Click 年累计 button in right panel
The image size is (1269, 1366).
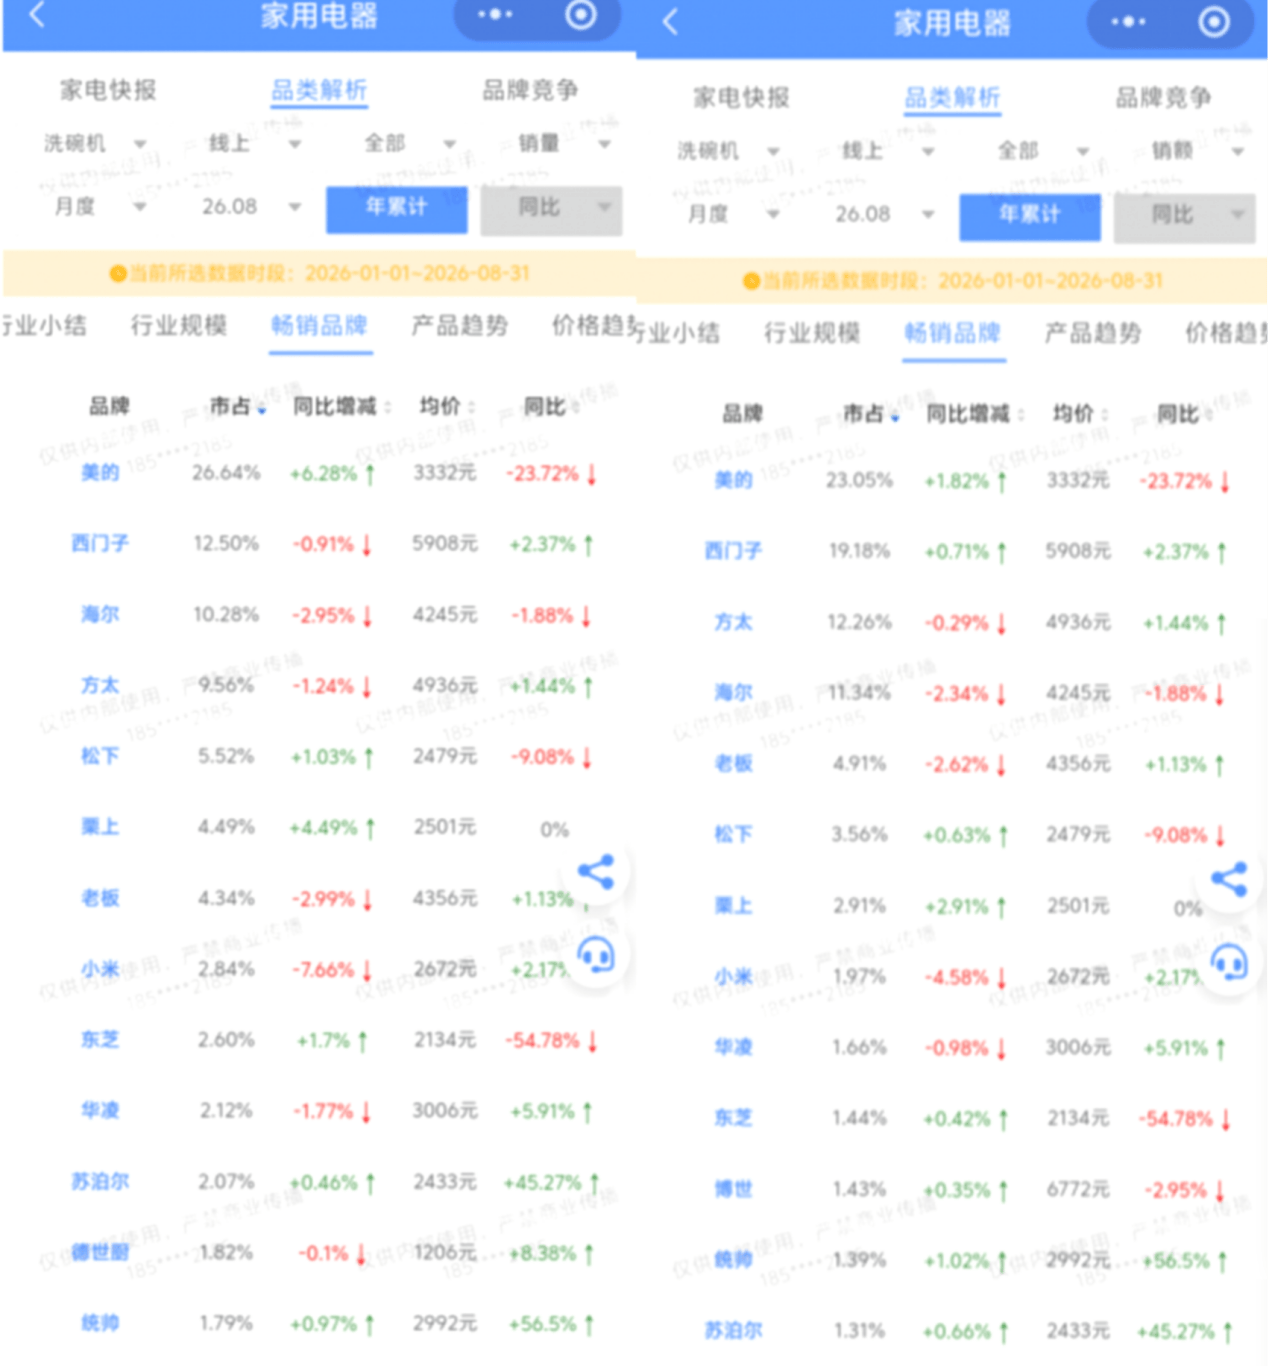(1030, 216)
